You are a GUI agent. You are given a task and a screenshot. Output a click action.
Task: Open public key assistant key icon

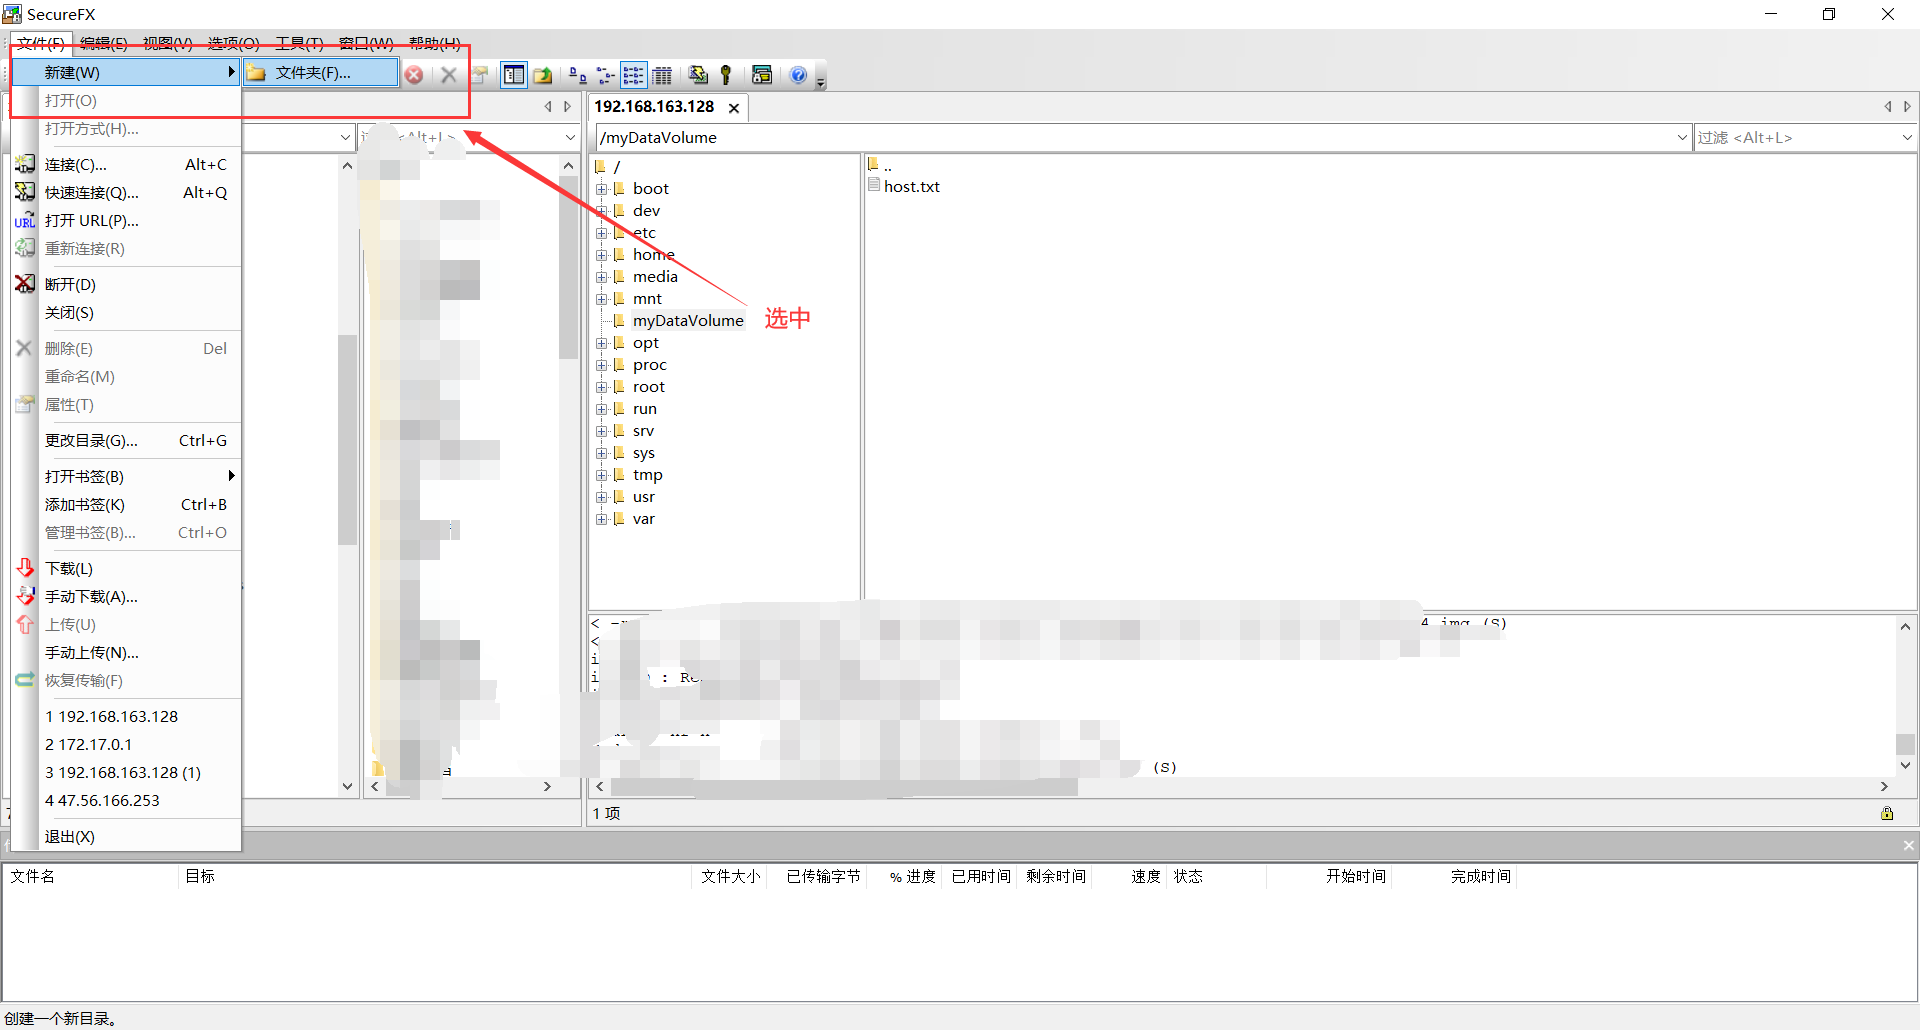[x=726, y=75]
